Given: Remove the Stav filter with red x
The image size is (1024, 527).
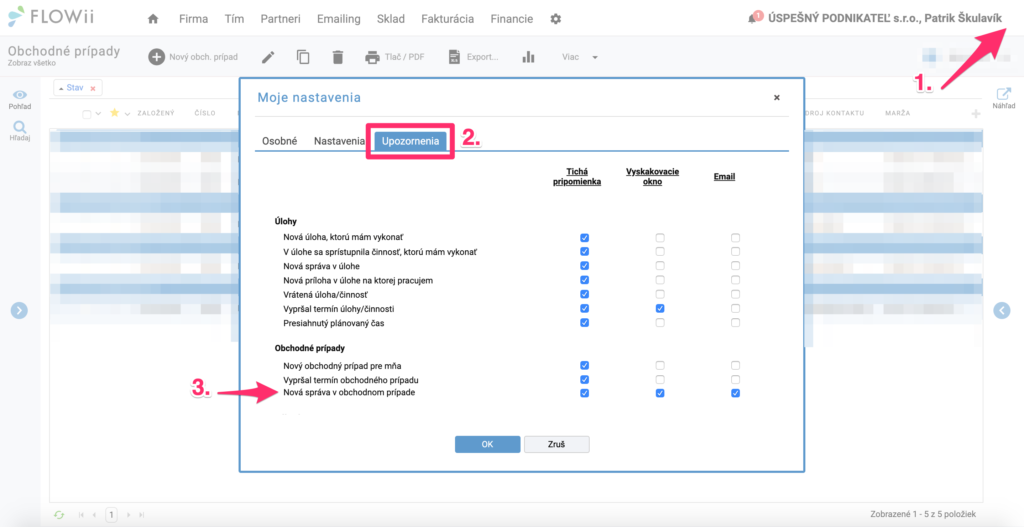Looking at the screenshot, I should pos(93,88).
